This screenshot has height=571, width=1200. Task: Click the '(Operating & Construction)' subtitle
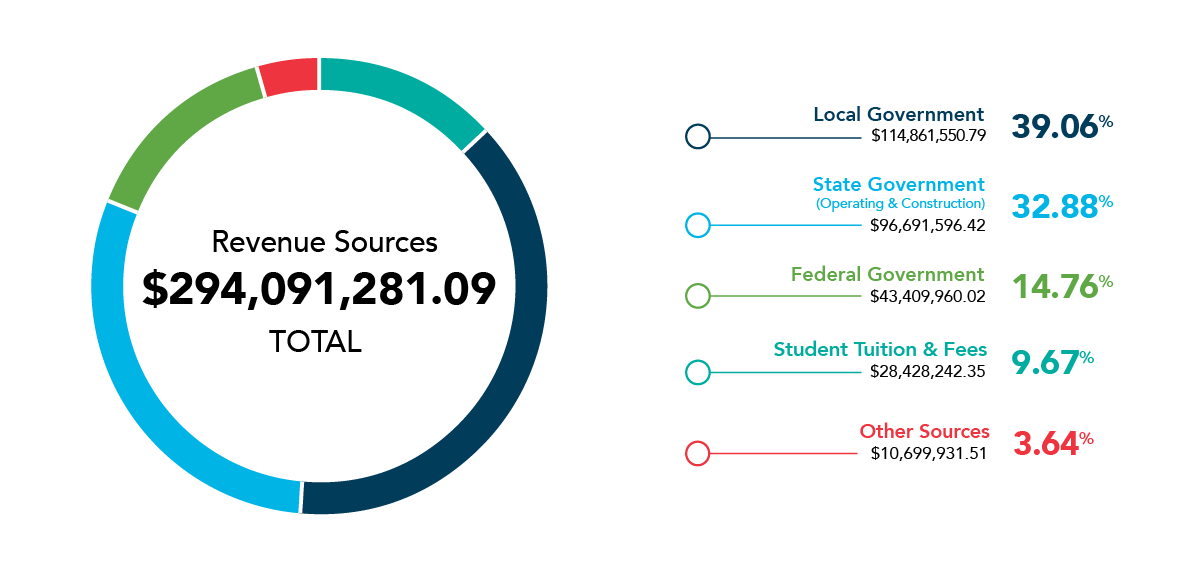pos(901,204)
